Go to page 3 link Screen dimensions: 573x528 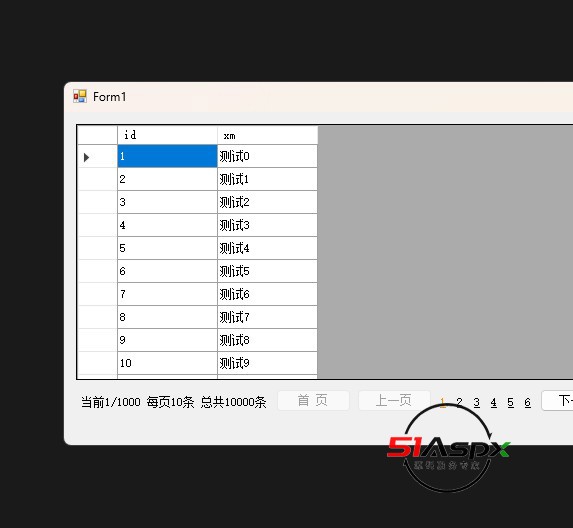click(x=477, y=402)
